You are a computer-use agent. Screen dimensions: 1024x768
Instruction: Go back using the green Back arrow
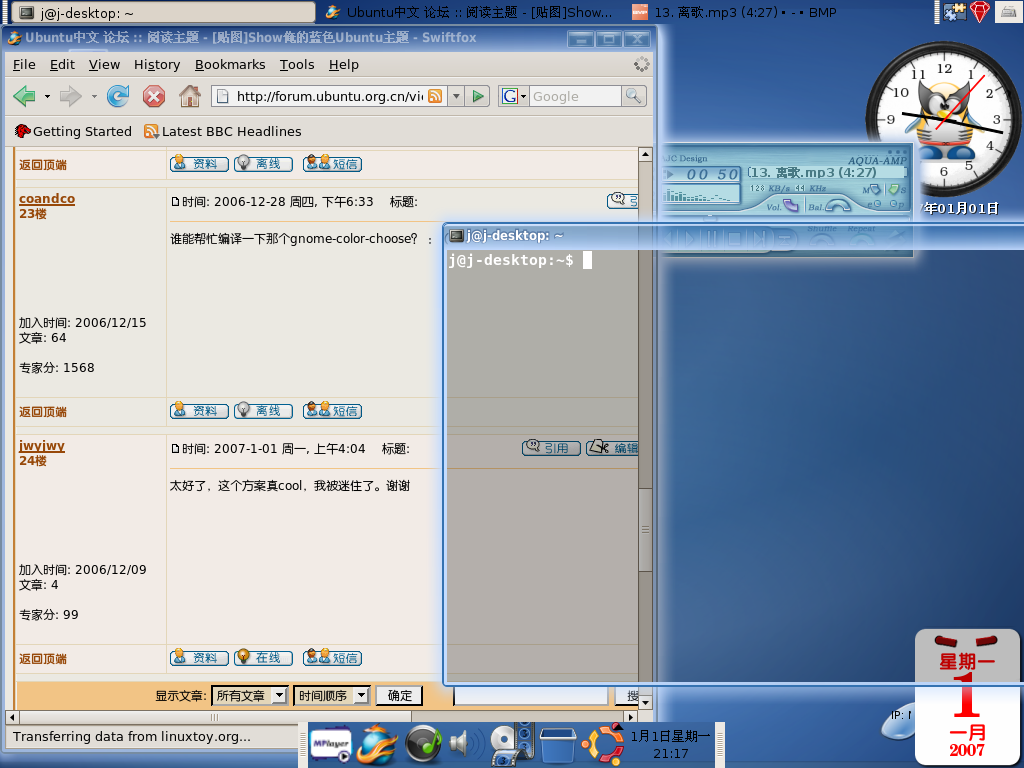pos(24,97)
